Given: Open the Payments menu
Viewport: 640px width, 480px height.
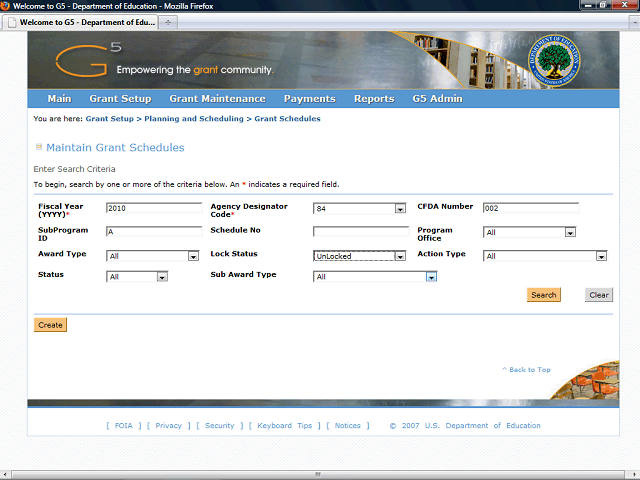Looking at the screenshot, I should click(x=310, y=99).
